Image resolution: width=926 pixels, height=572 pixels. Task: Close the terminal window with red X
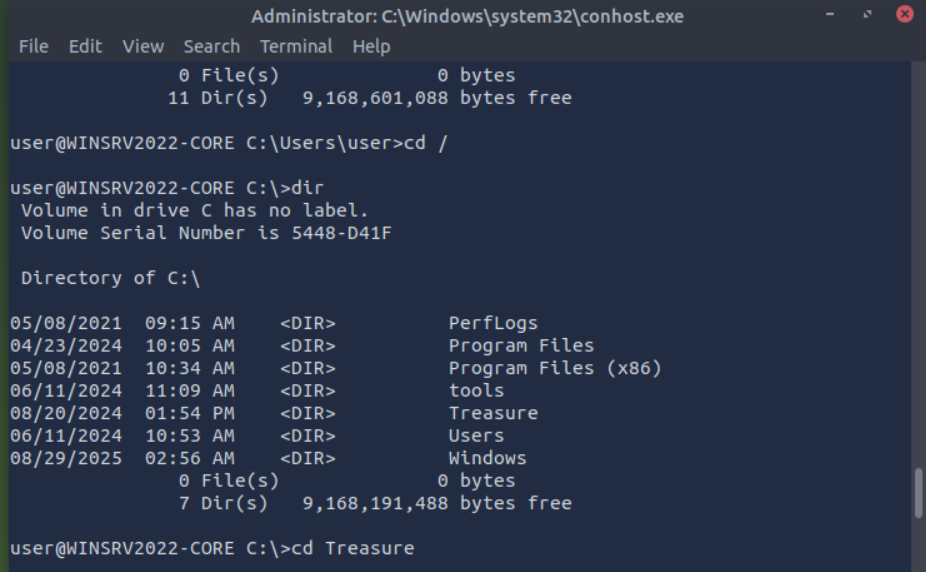click(x=904, y=14)
